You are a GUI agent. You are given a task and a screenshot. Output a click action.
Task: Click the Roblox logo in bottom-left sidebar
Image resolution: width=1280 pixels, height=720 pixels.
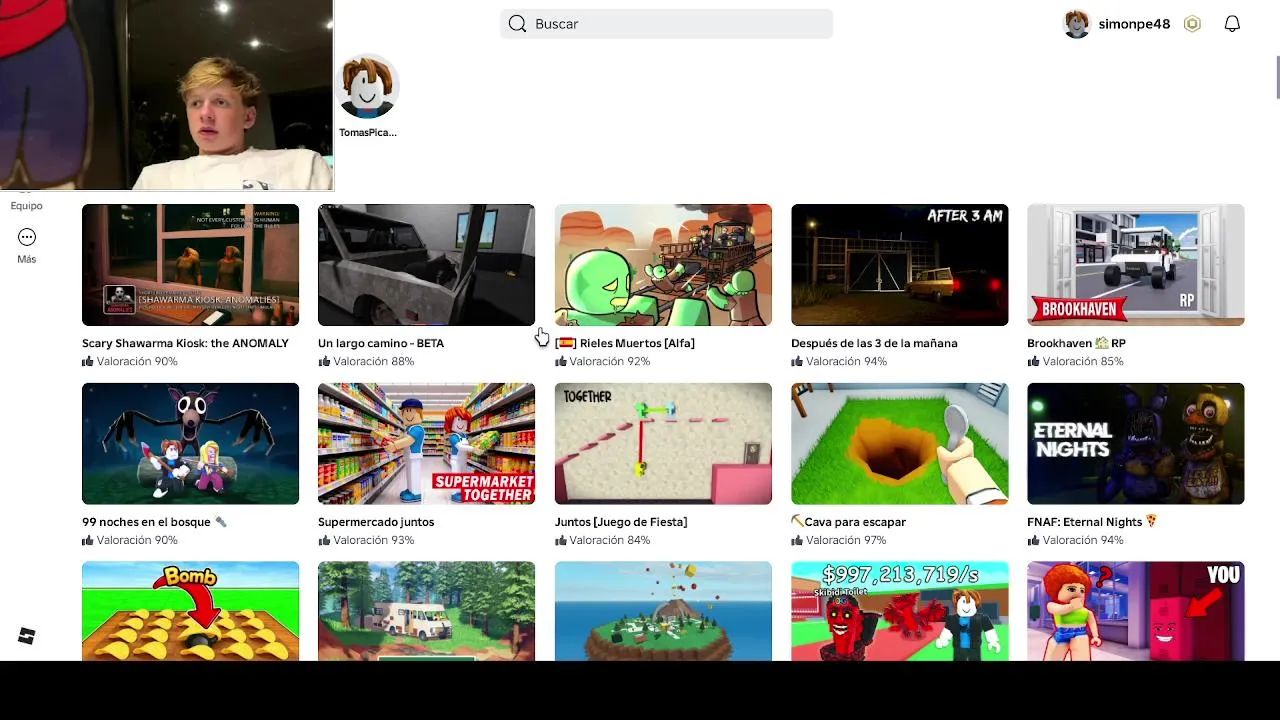27,636
